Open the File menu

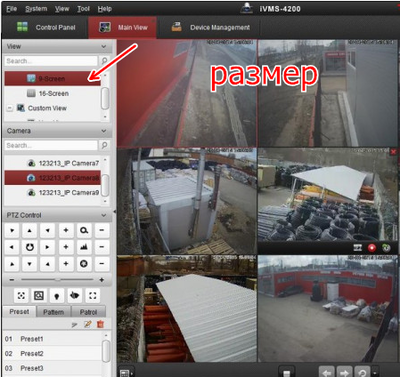click(12, 9)
